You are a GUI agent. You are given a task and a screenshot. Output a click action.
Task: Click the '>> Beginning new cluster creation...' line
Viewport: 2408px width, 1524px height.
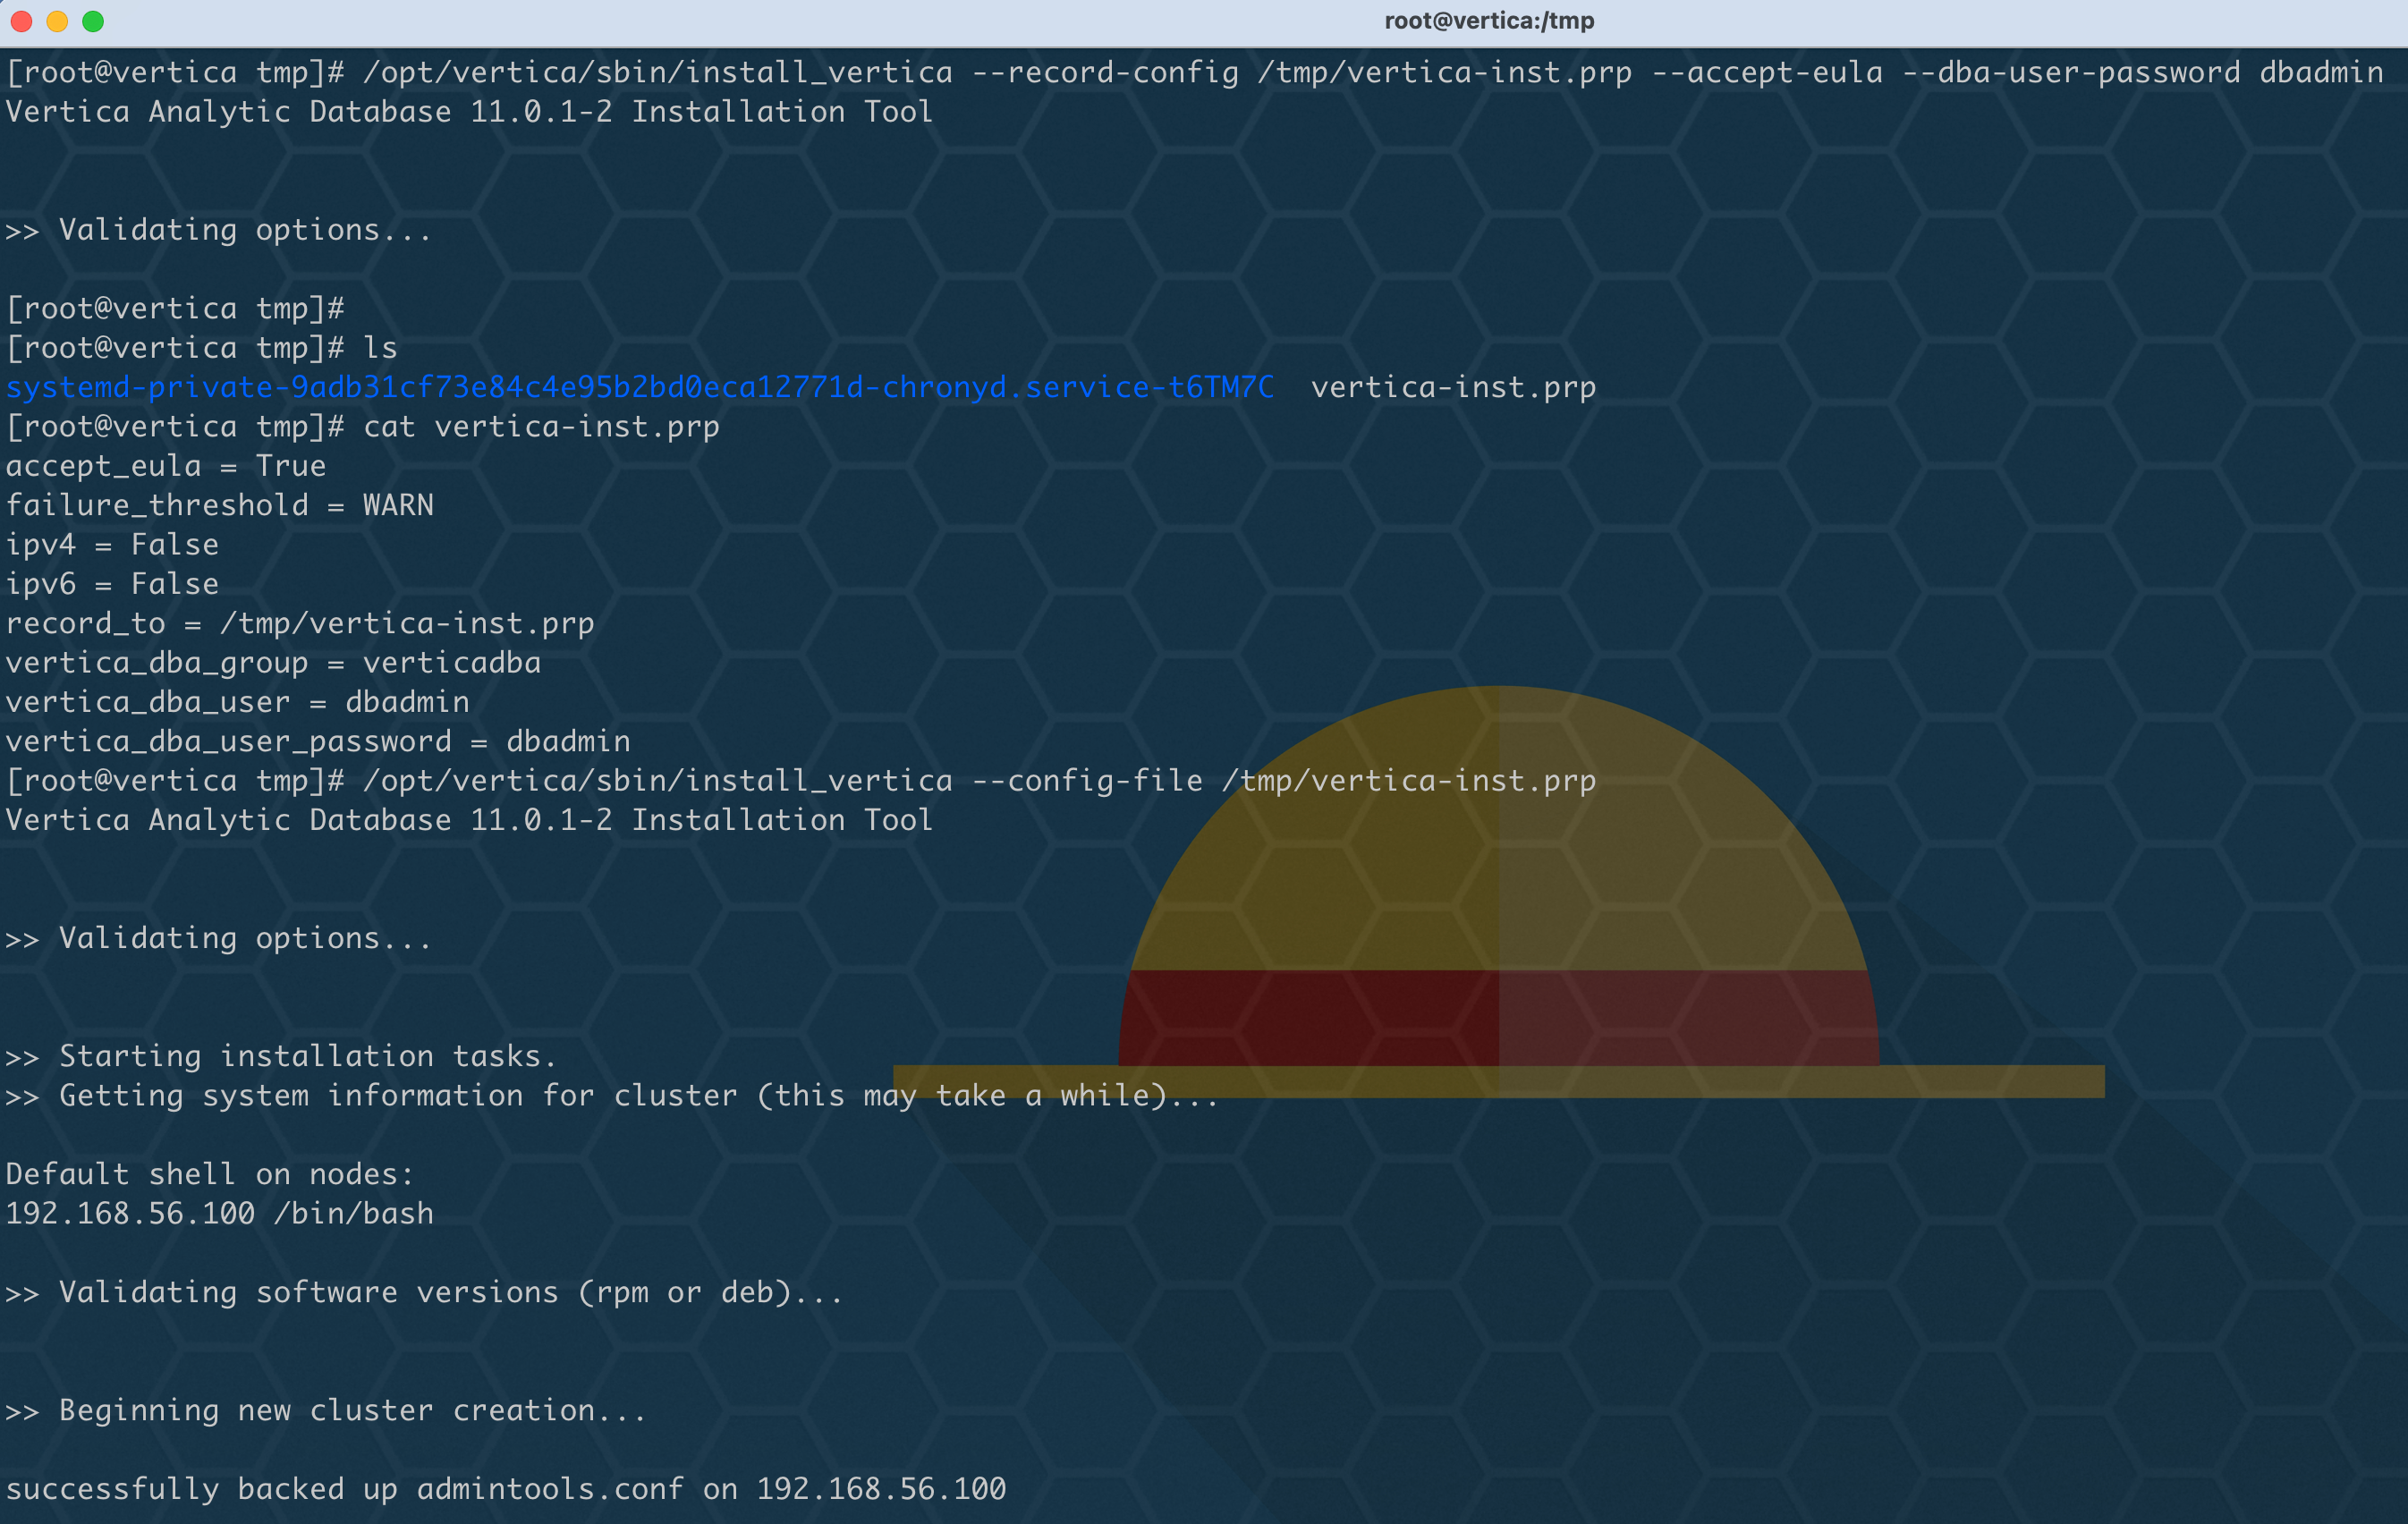click(x=326, y=1411)
